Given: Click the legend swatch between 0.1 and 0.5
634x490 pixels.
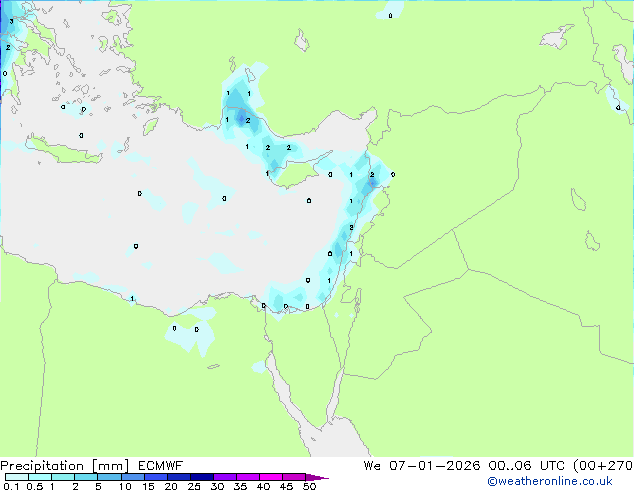Looking at the screenshot, I should (x=17, y=477).
